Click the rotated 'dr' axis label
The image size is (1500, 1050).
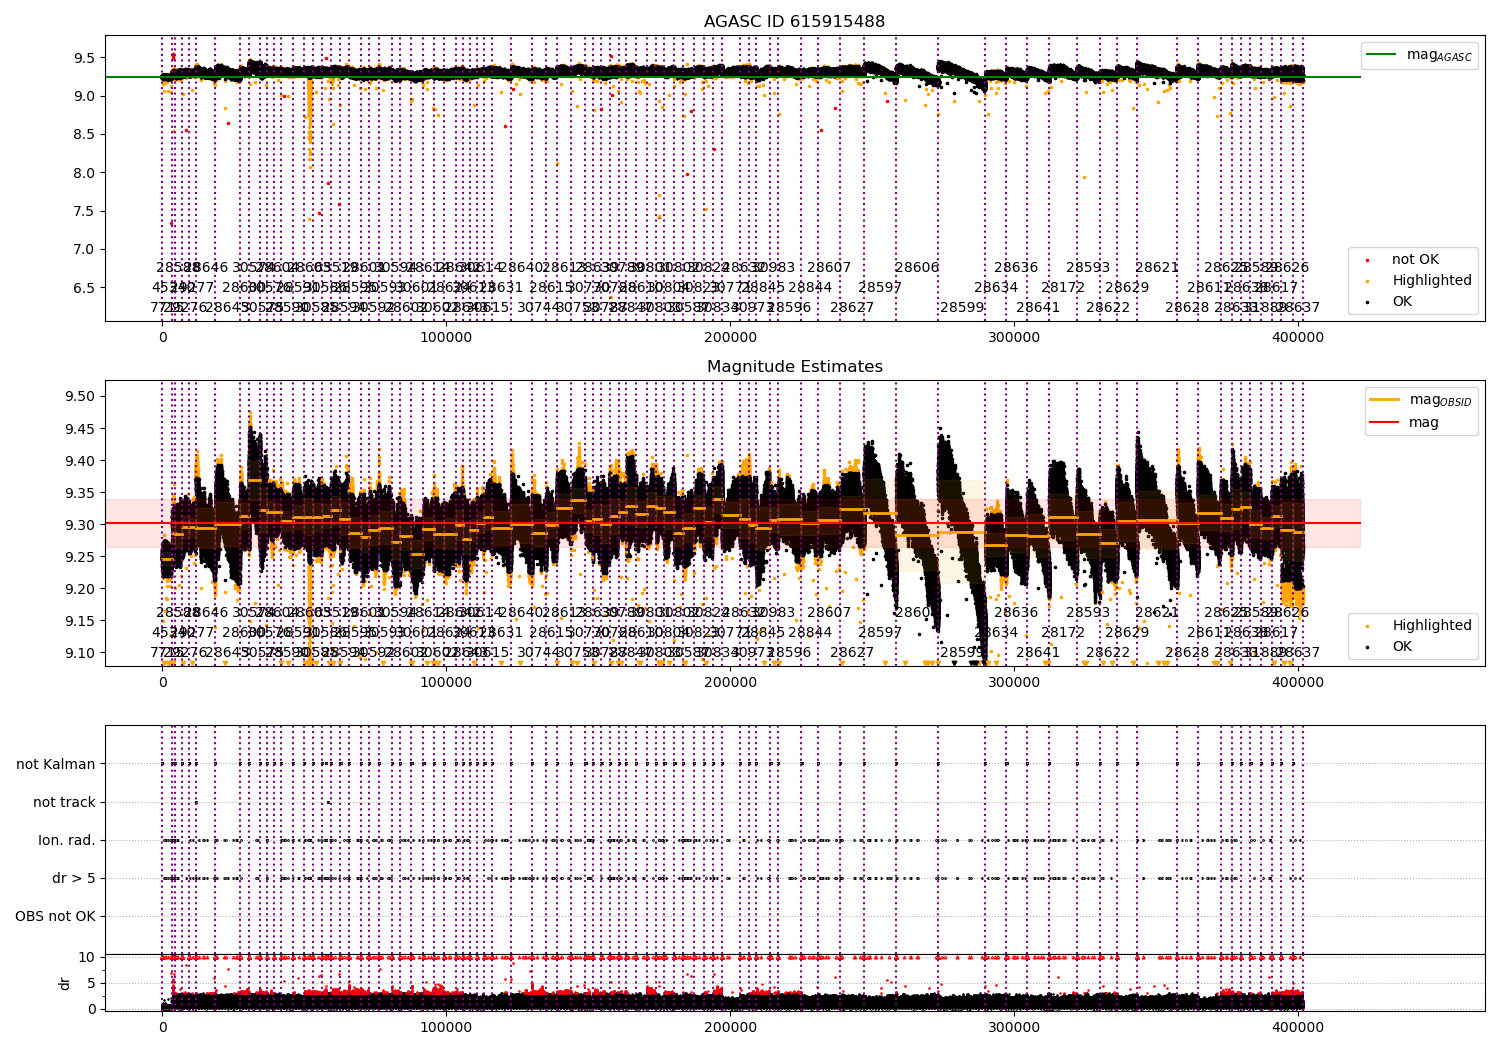click(65, 983)
